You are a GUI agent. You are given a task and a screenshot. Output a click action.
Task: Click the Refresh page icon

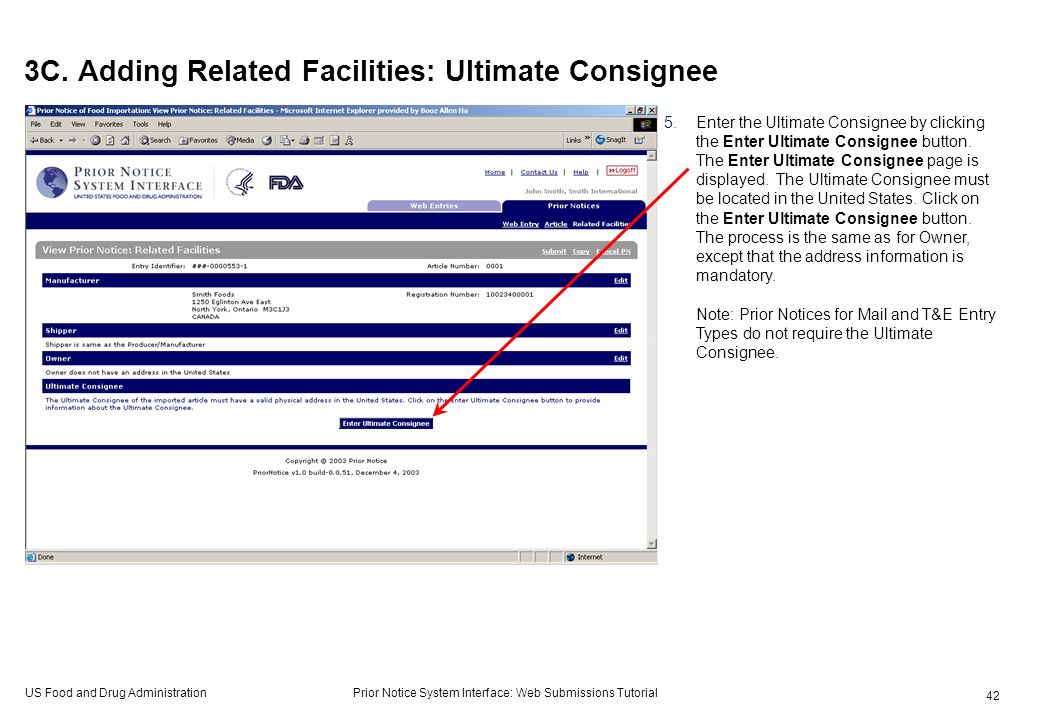coord(110,140)
